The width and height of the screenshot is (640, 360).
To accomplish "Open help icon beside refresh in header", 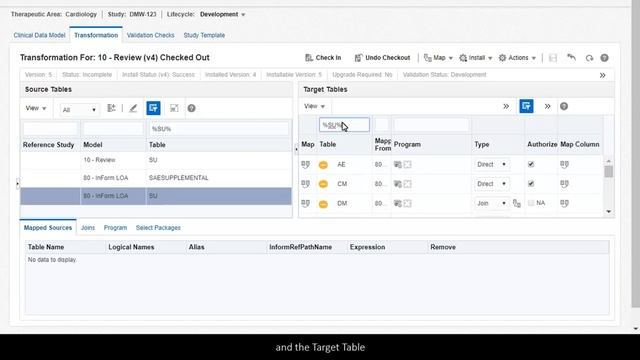I will (604, 58).
